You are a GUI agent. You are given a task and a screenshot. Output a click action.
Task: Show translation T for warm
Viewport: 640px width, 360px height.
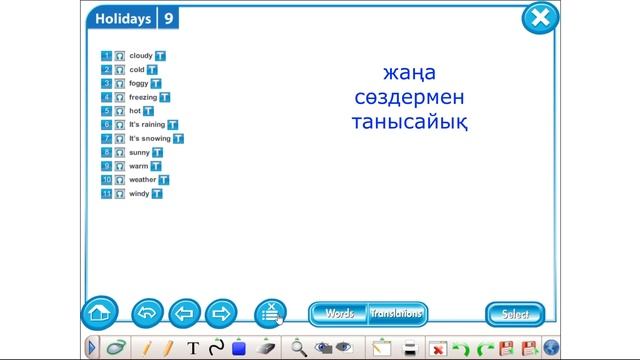[x=156, y=166]
